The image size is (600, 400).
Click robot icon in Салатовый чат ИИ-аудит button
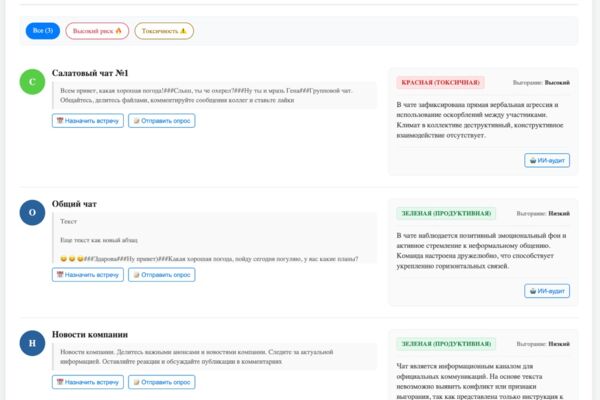click(x=533, y=160)
